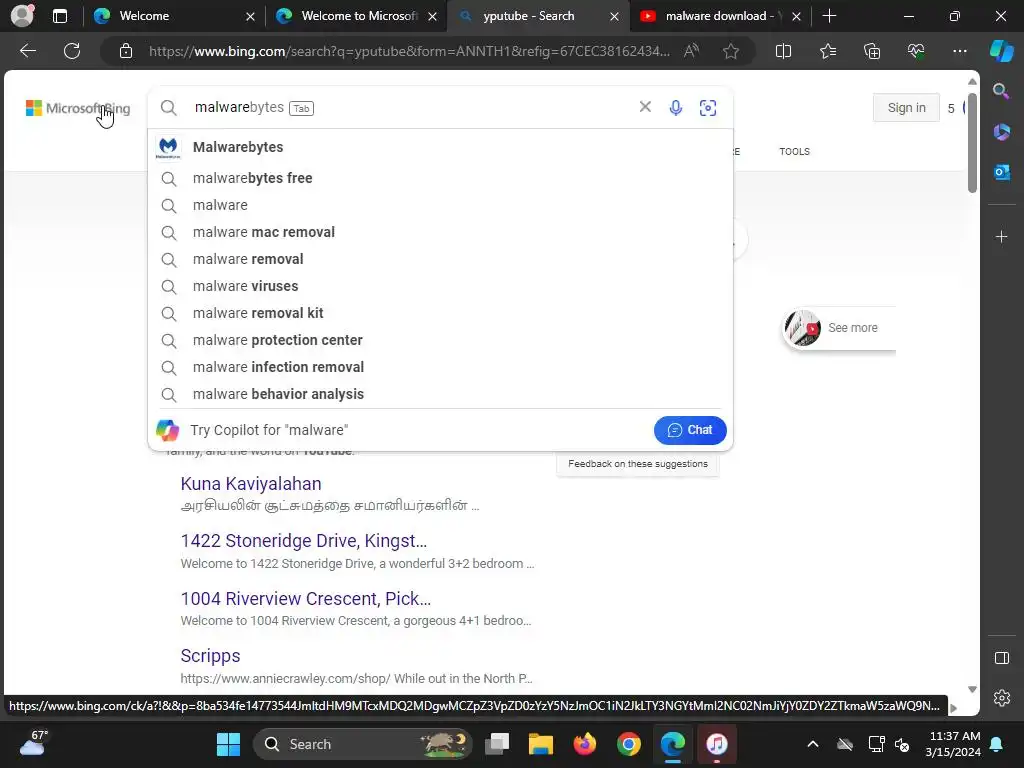Open the Kuna Kaviyalahan link
Screen dimensions: 1024x768
[251, 484]
